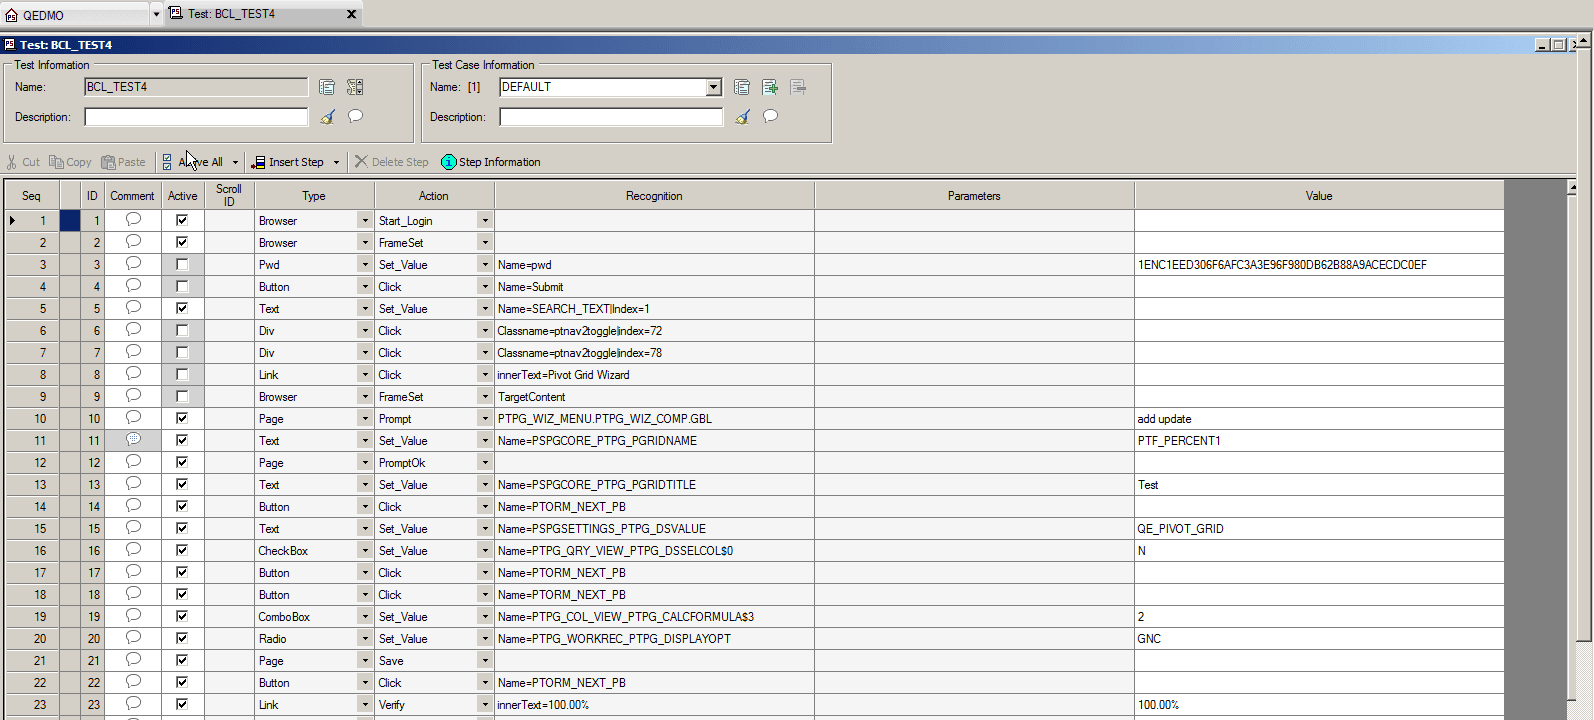The image size is (1594, 720).
Task: Open the QEDMO dropdown arrow
Action: (x=156, y=15)
